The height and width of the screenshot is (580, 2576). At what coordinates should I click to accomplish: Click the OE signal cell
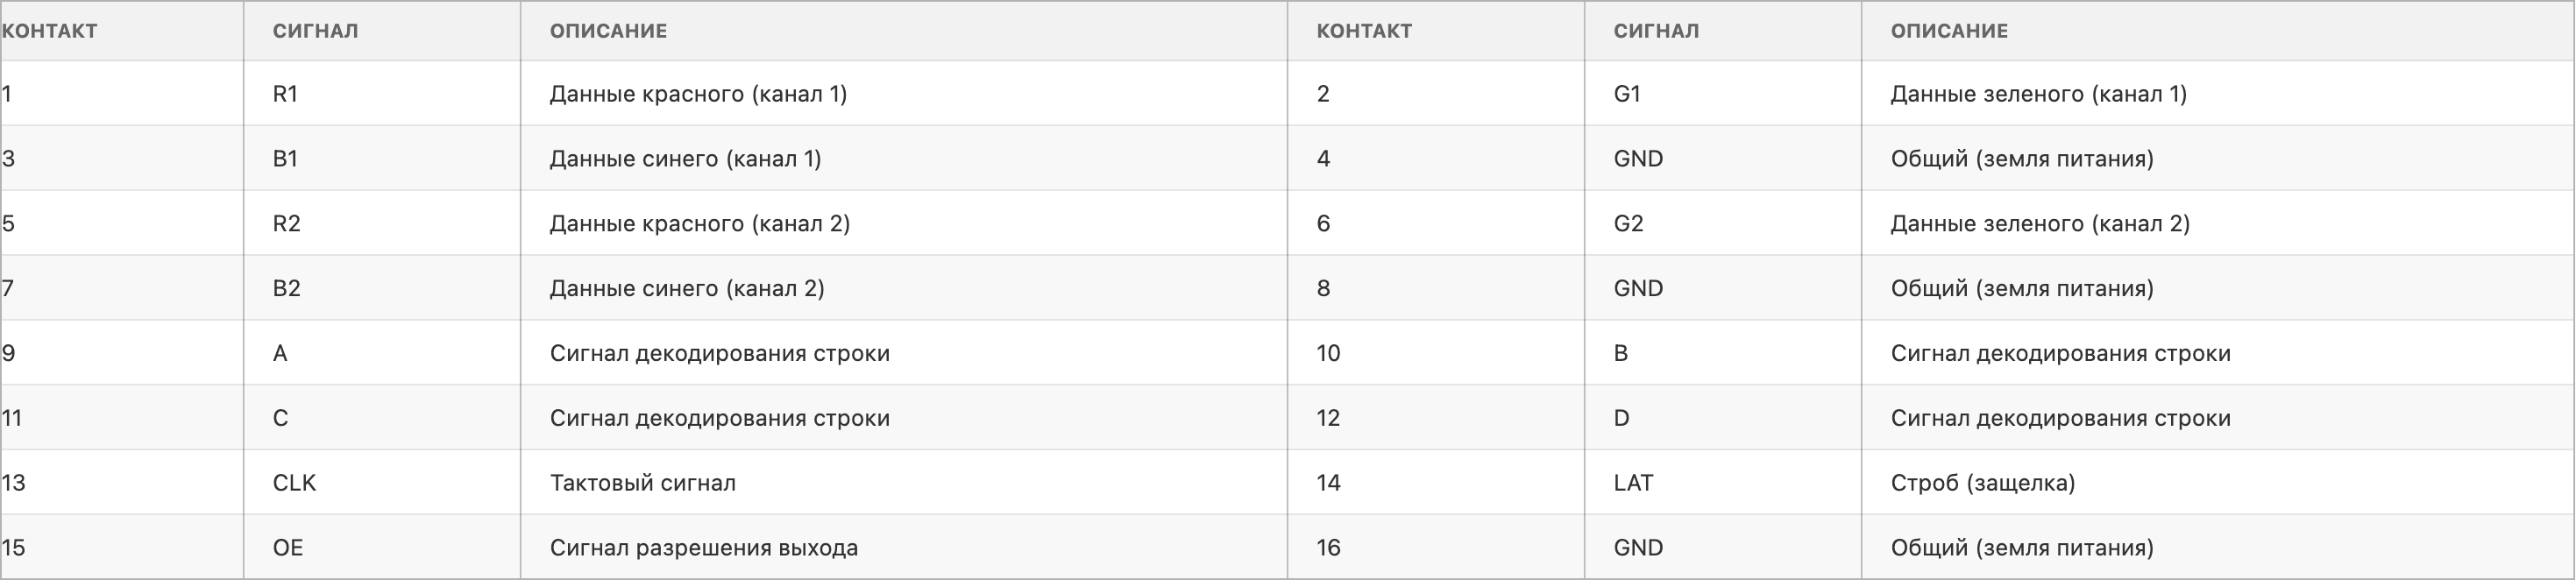pos(288,548)
